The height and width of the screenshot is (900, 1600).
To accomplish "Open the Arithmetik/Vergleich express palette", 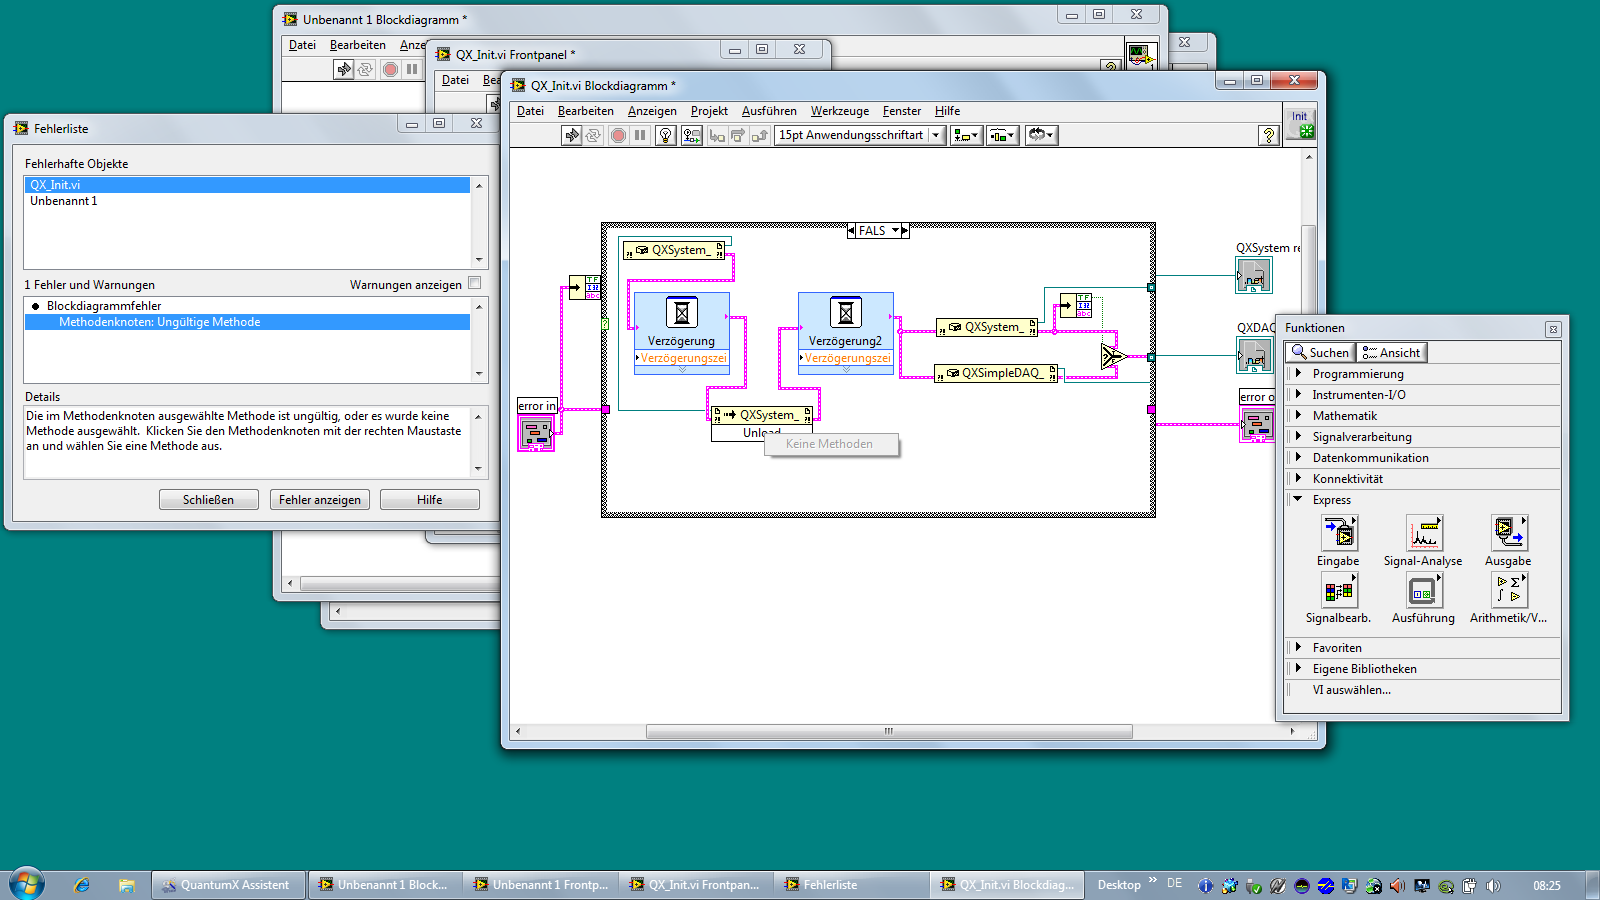I will (x=1508, y=592).
